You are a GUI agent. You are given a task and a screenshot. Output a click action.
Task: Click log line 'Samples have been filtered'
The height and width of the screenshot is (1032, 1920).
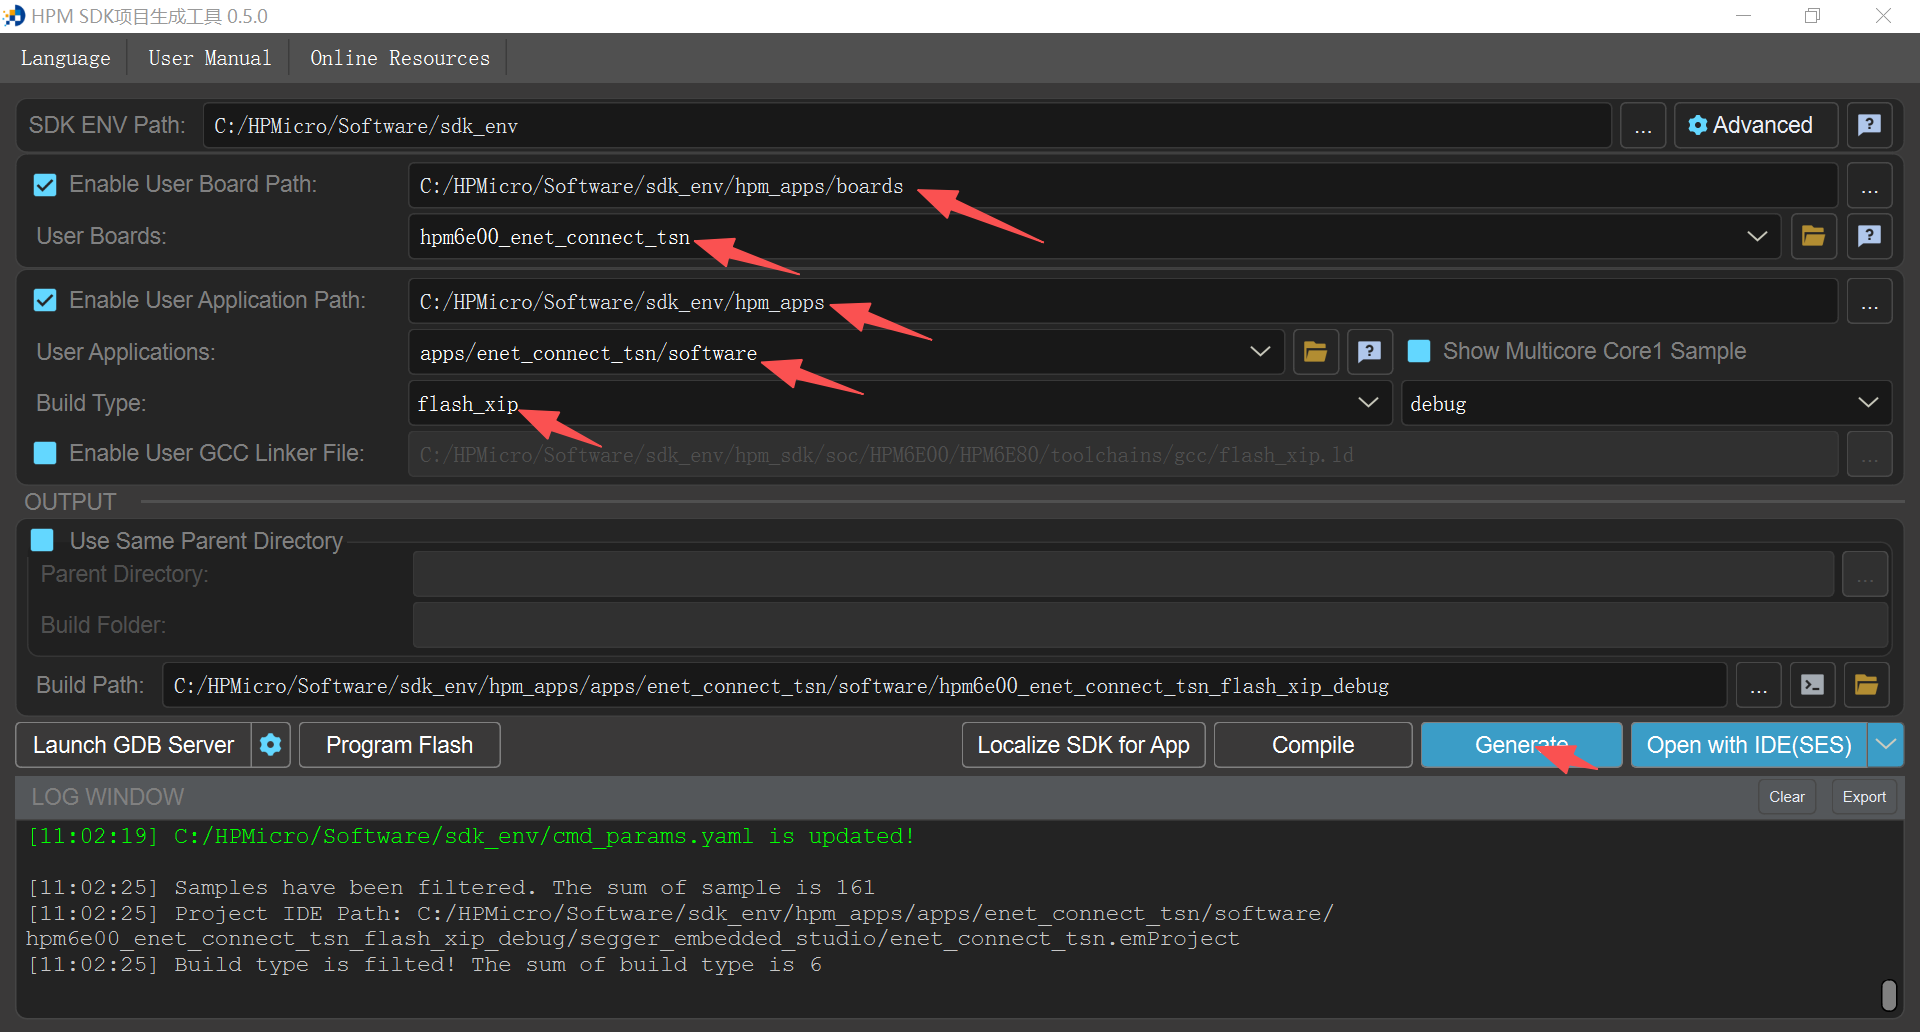451,887
